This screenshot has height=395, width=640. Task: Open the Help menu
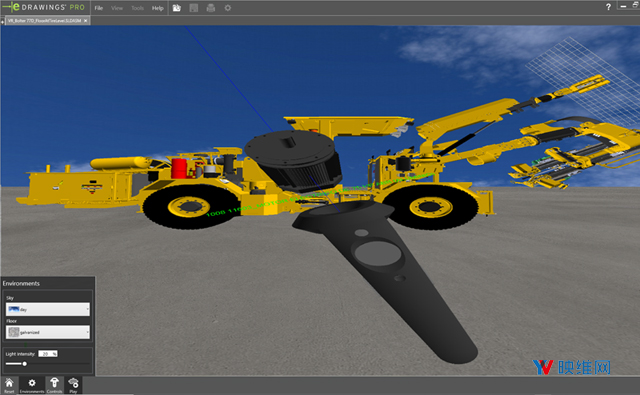click(158, 8)
